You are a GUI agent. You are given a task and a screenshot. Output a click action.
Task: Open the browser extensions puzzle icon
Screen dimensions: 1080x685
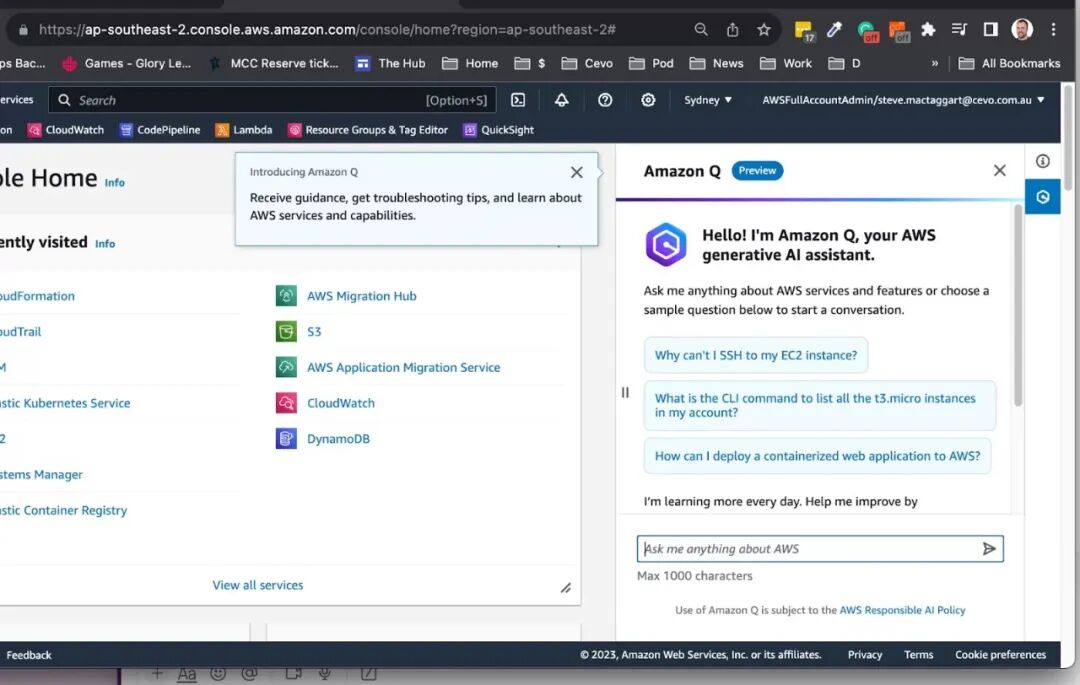(928, 30)
